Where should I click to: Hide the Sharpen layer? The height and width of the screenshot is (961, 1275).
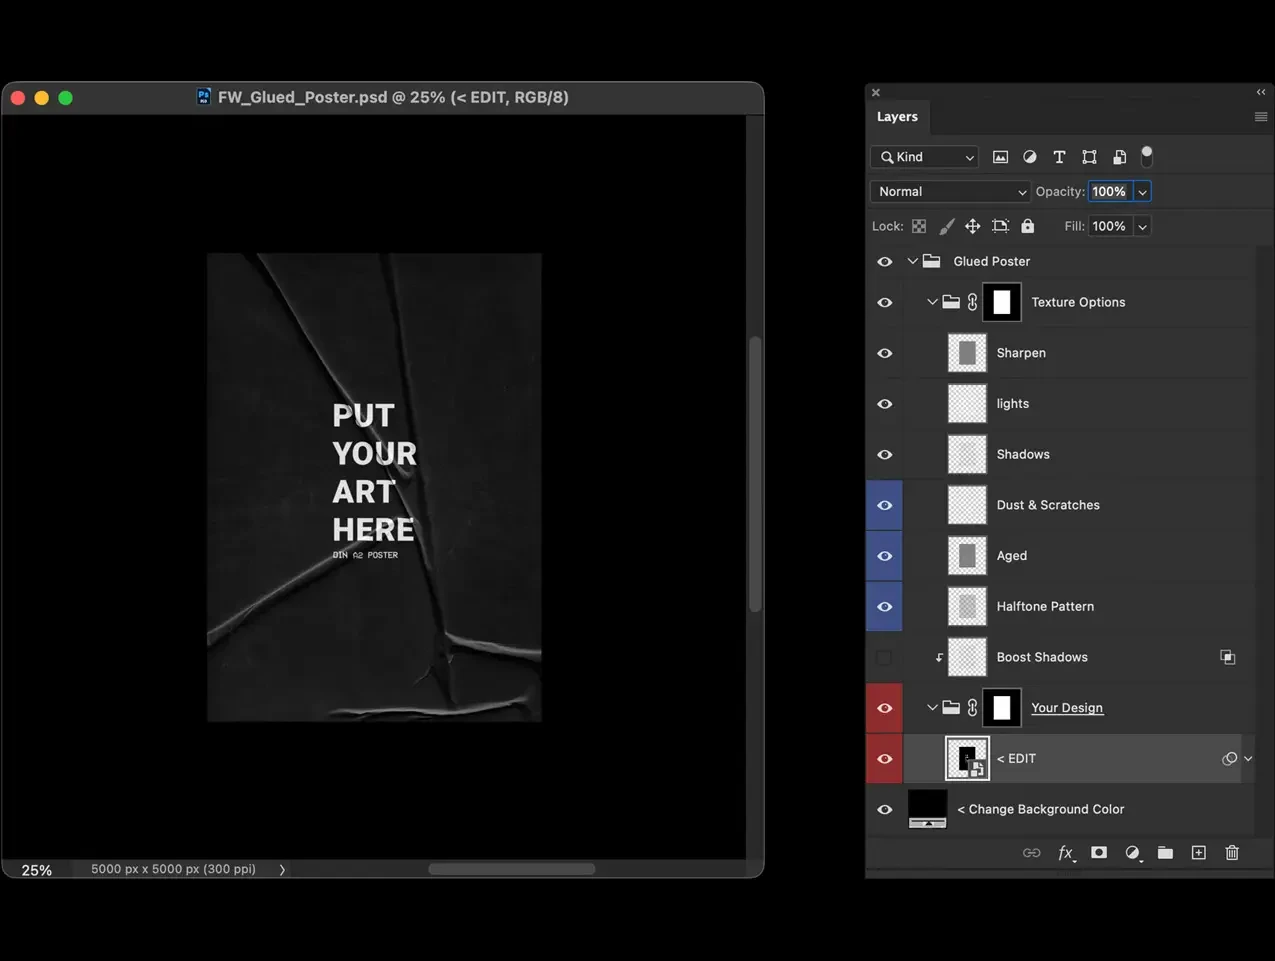[x=884, y=352]
